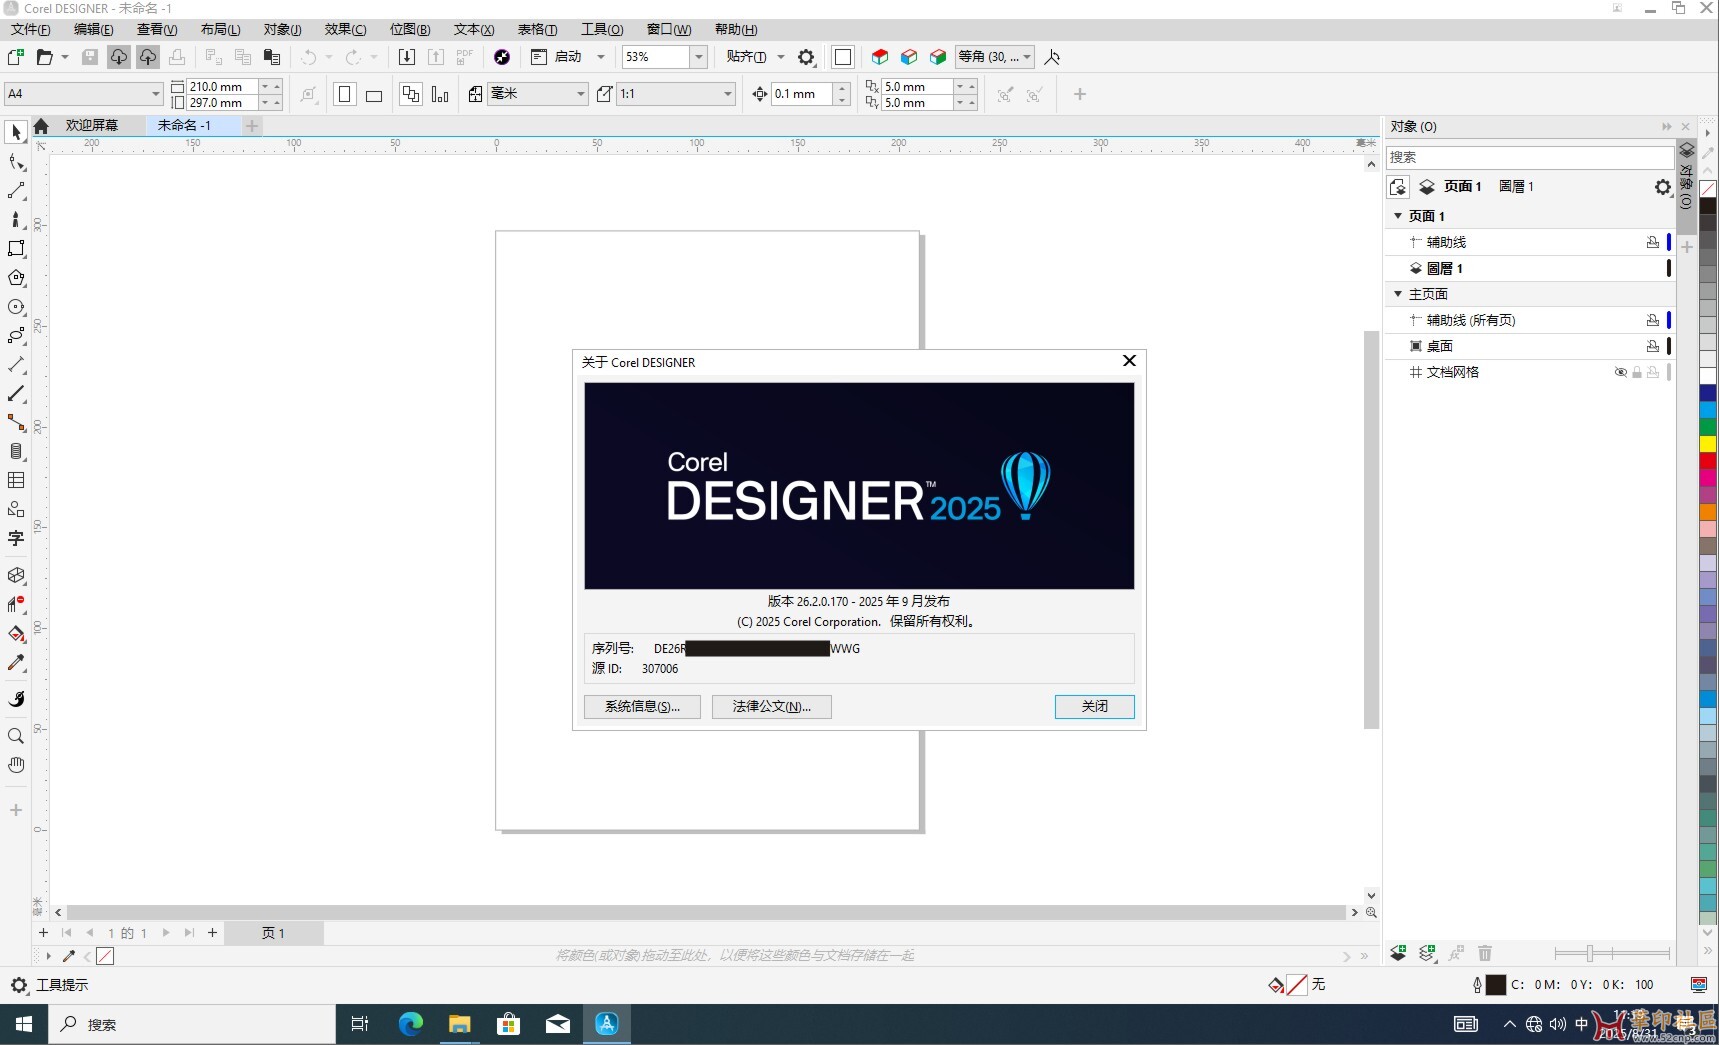Open Microsoft Edge from the taskbar
Viewport: 1719px width, 1045px height.
click(x=411, y=1024)
